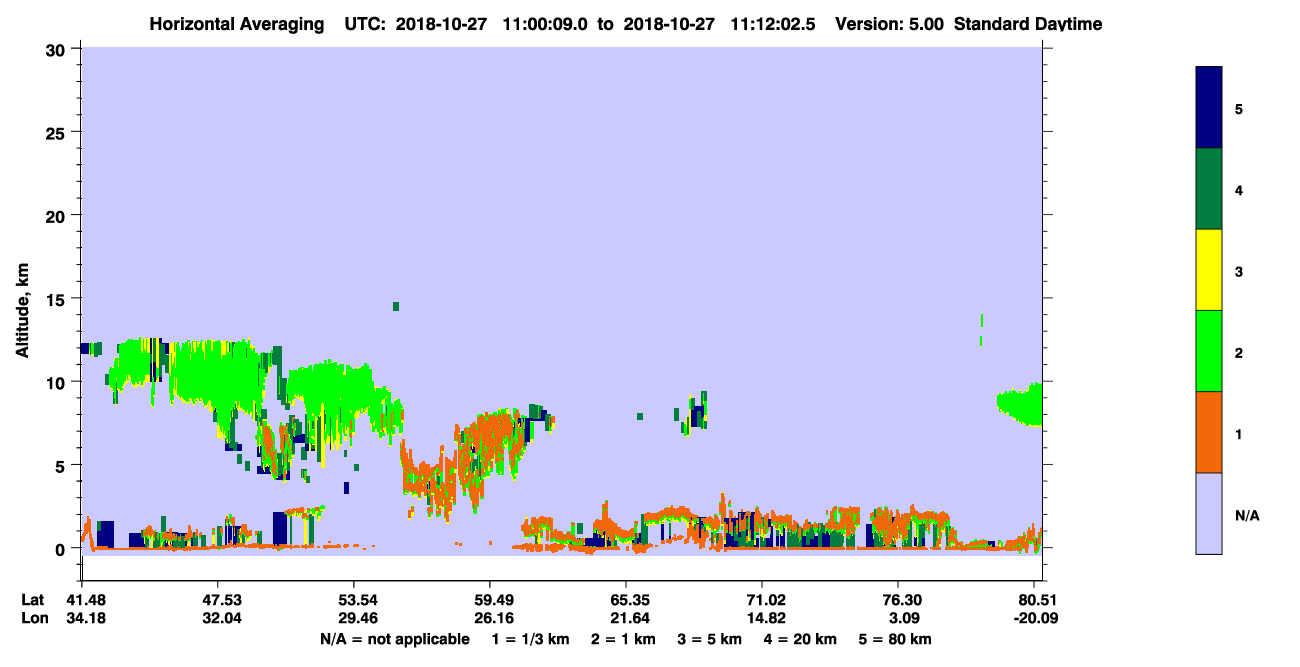Click legend text '5 = 80 km'
The width and height of the screenshot is (1300, 667).
point(895,639)
